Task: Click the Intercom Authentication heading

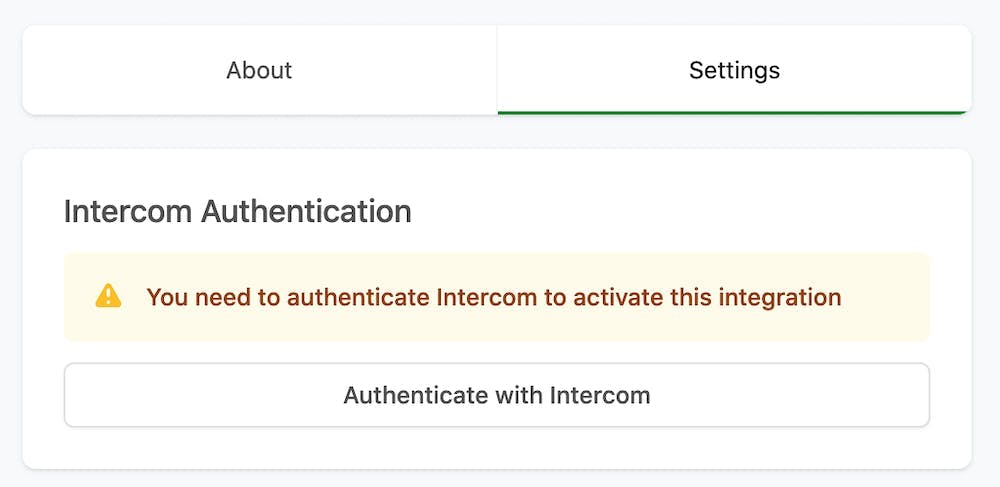Action: 237,212
